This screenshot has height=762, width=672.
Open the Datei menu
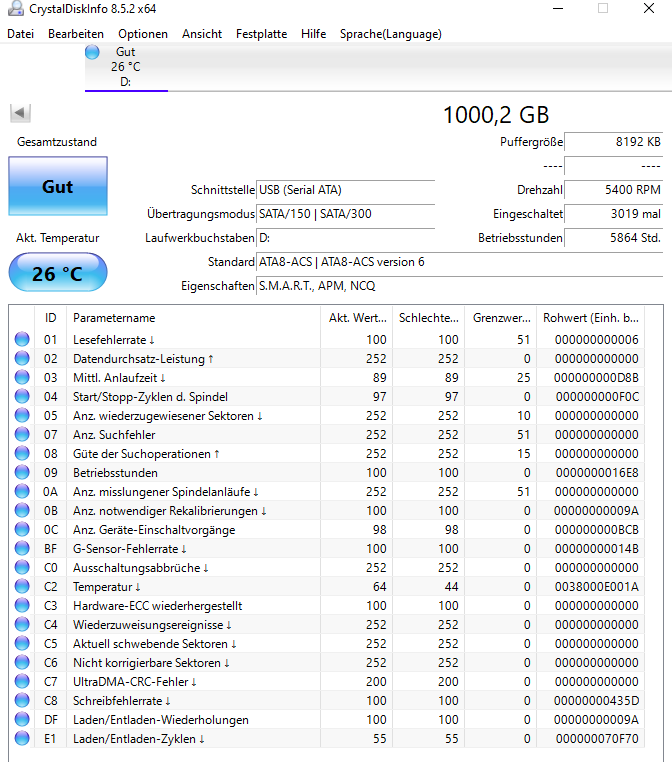click(20, 34)
